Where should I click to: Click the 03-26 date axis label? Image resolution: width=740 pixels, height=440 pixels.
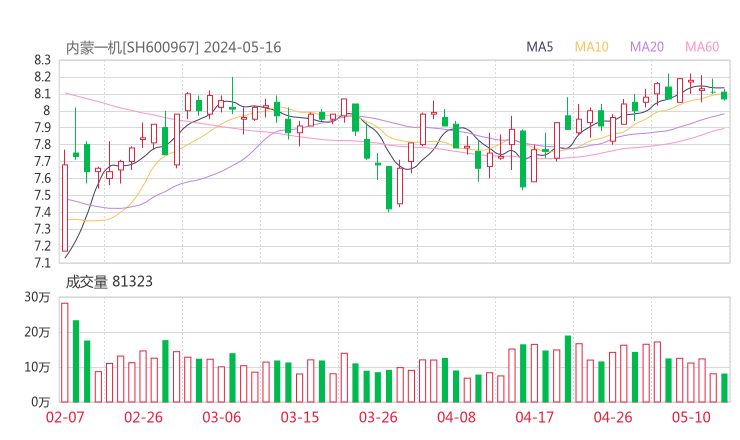pyautogui.click(x=378, y=417)
